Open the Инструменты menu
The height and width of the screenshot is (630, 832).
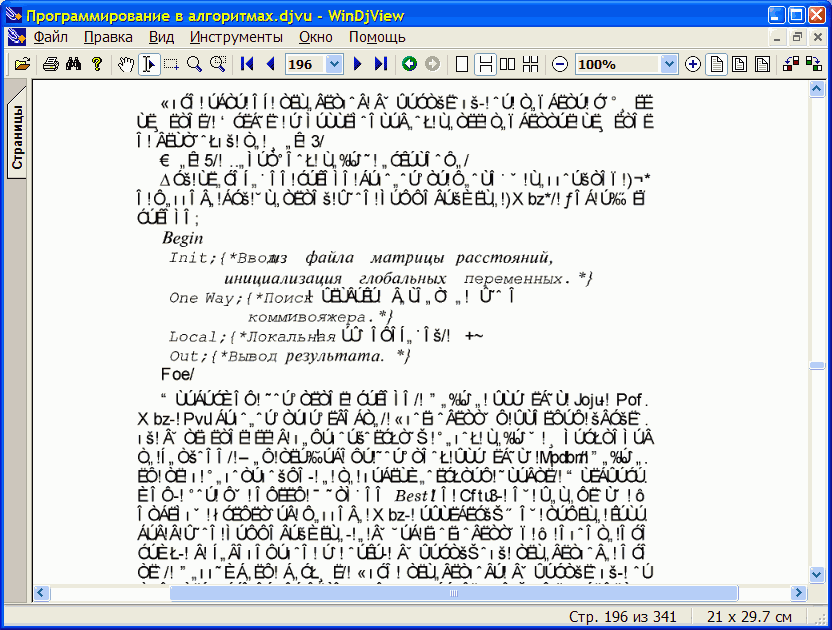236,37
